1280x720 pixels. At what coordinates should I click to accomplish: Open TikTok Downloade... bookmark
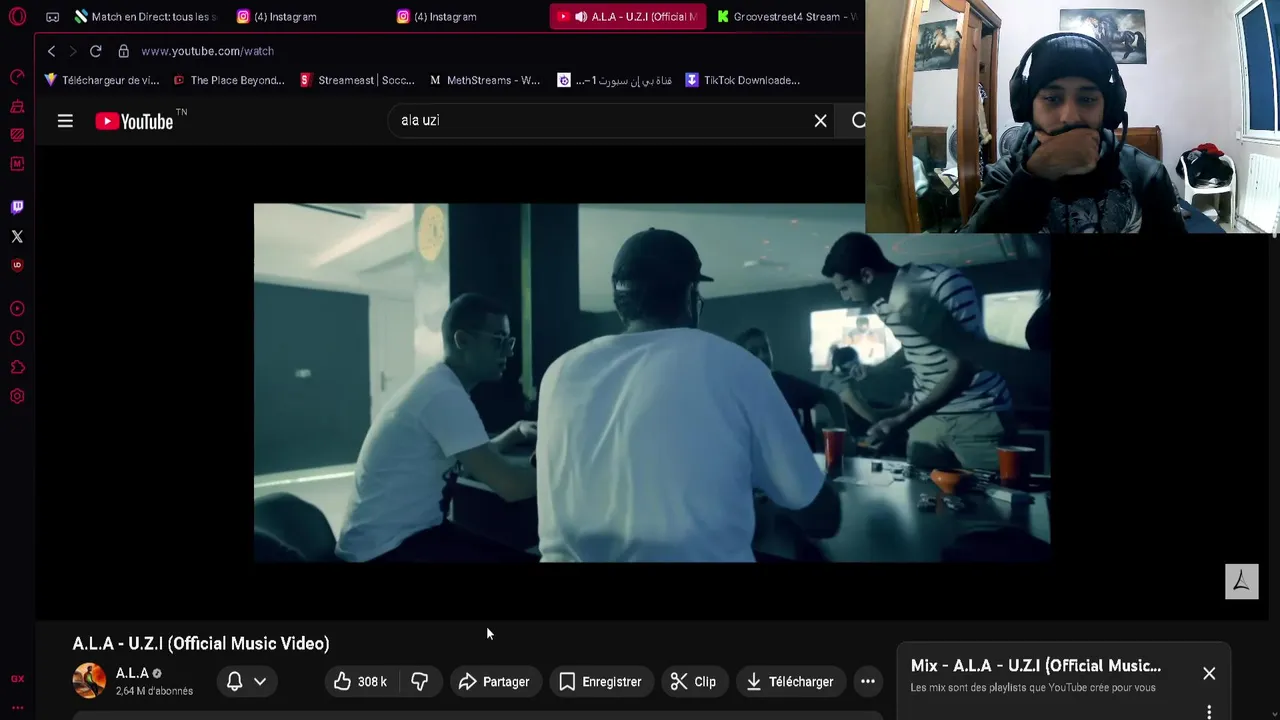(x=742, y=80)
